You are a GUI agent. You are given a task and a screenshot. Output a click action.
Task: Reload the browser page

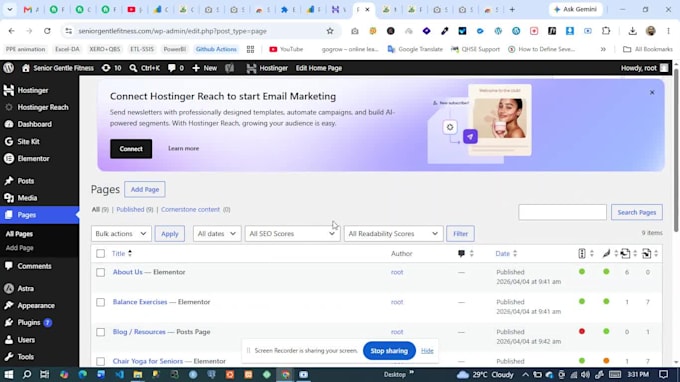(47, 31)
